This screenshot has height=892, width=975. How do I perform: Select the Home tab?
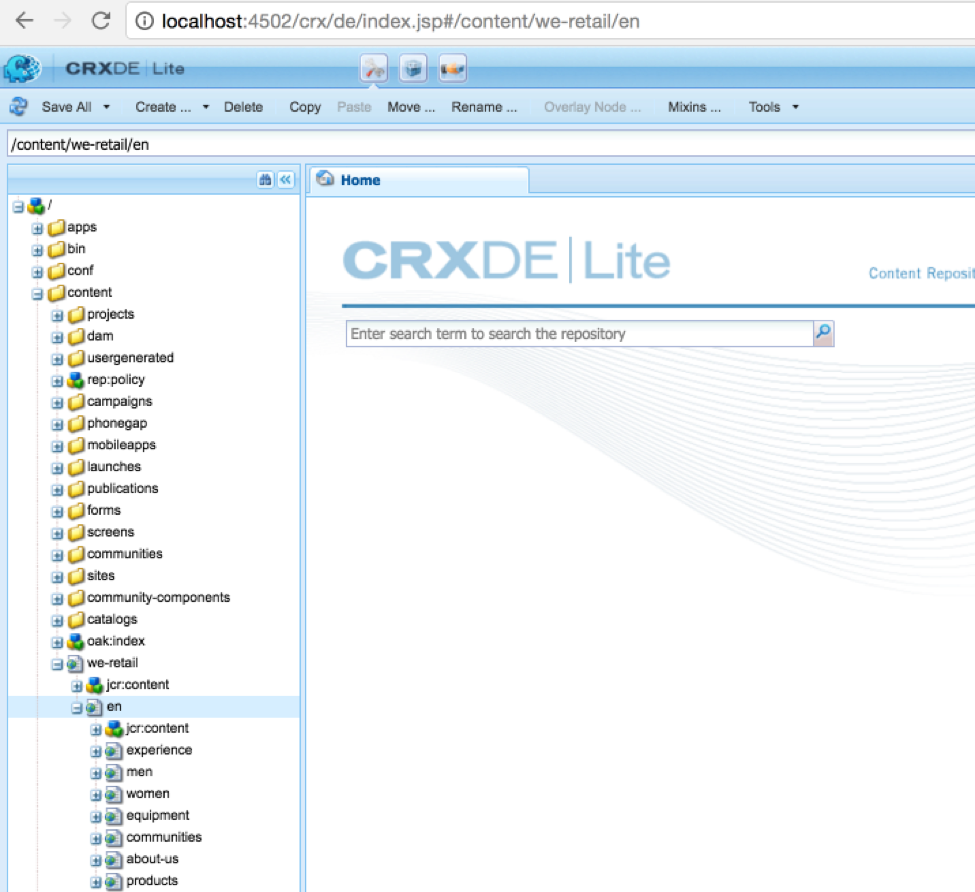tap(360, 180)
